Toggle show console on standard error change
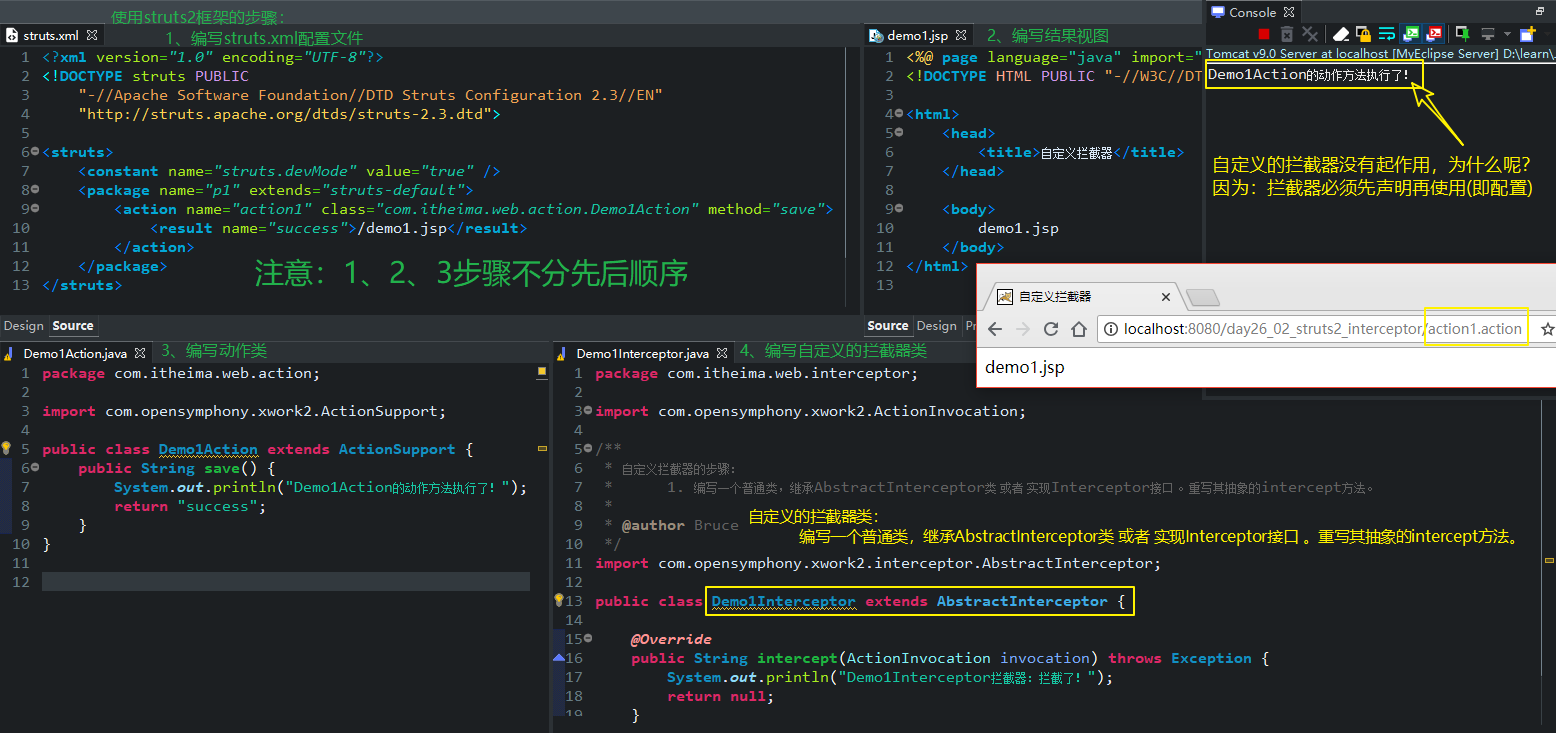 click(x=1434, y=34)
